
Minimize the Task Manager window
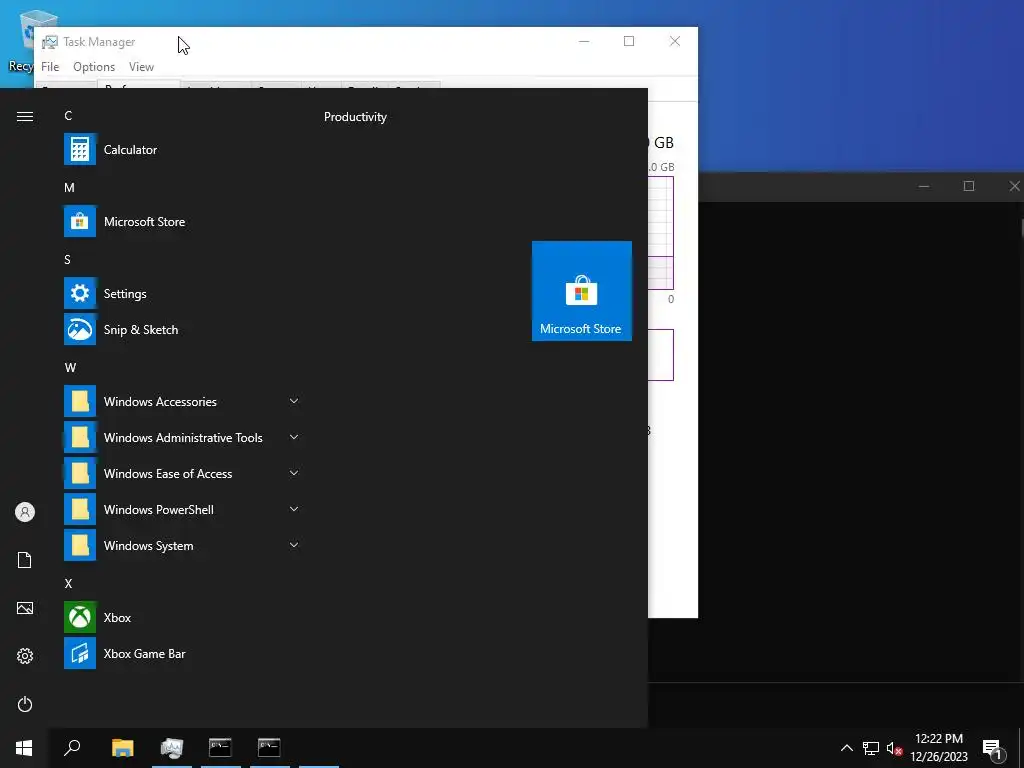pyautogui.click(x=584, y=41)
